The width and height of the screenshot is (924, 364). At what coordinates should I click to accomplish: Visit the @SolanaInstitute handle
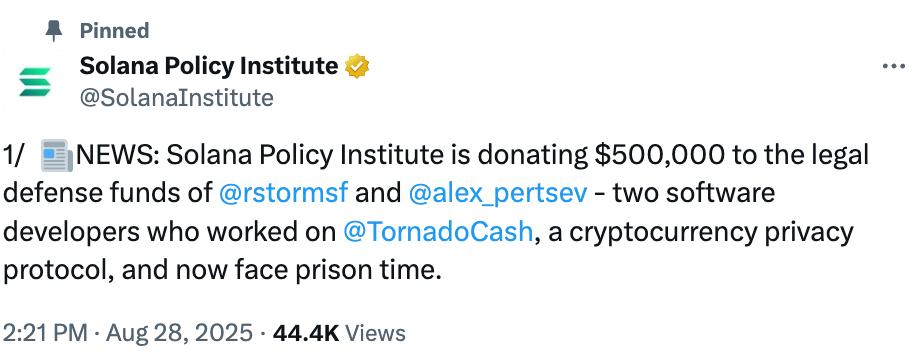pos(177,98)
